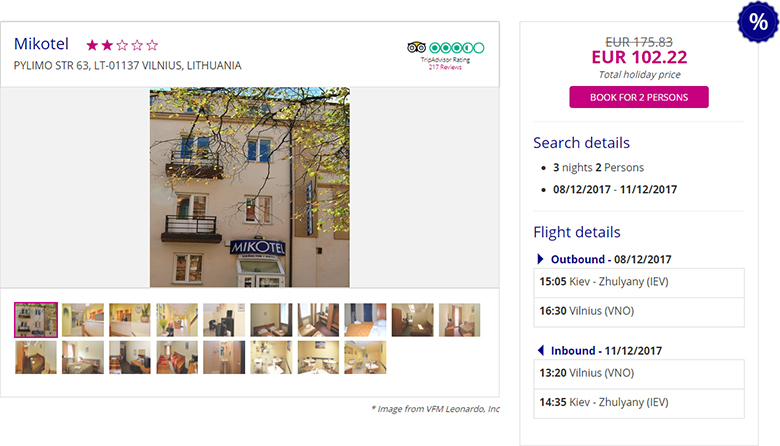Click Book for 2 Persons button
The width and height of the screenshot is (780, 446).
click(639, 97)
